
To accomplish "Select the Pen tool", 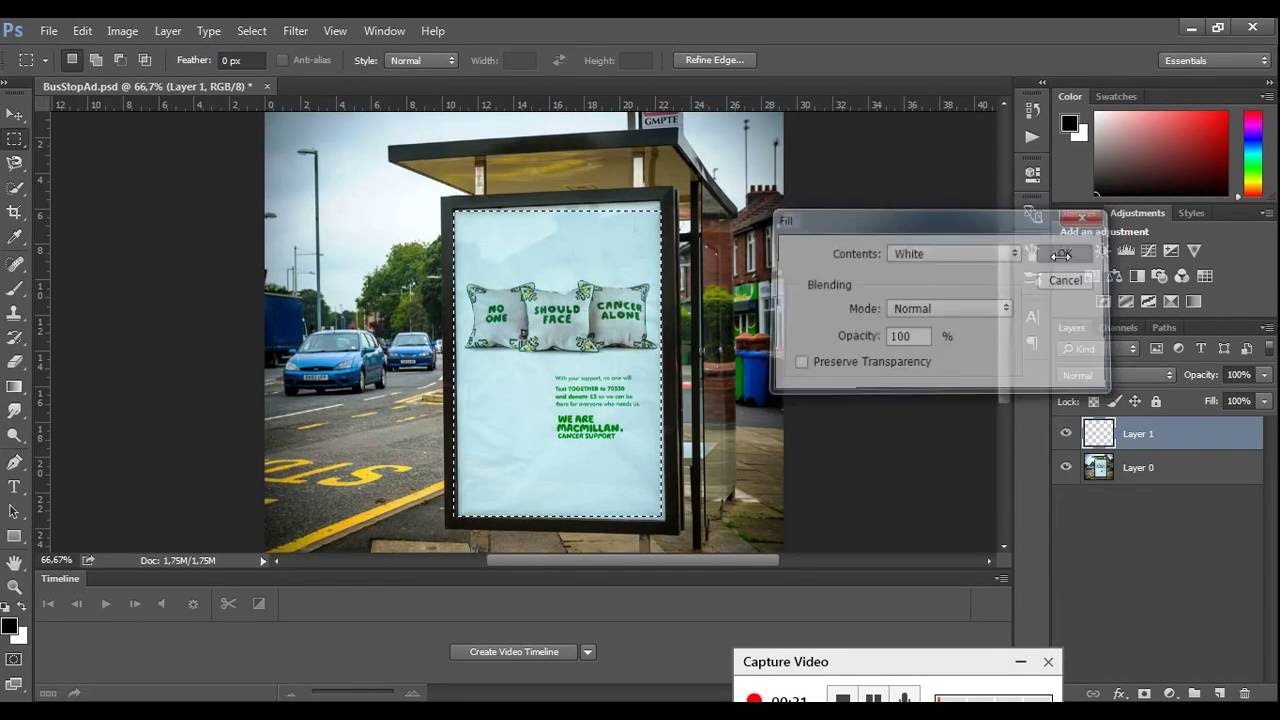I will click(14, 462).
